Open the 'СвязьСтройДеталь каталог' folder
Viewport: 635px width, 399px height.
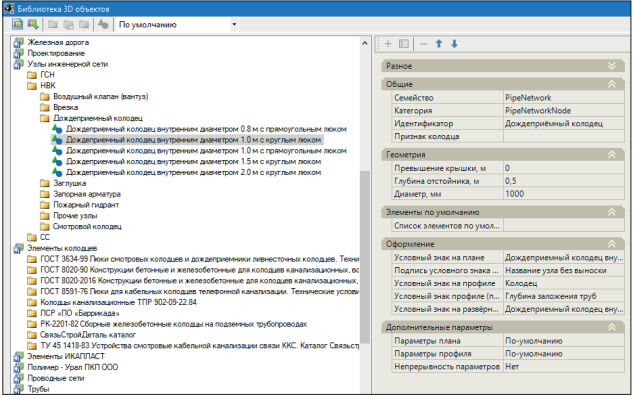click(88, 335)
